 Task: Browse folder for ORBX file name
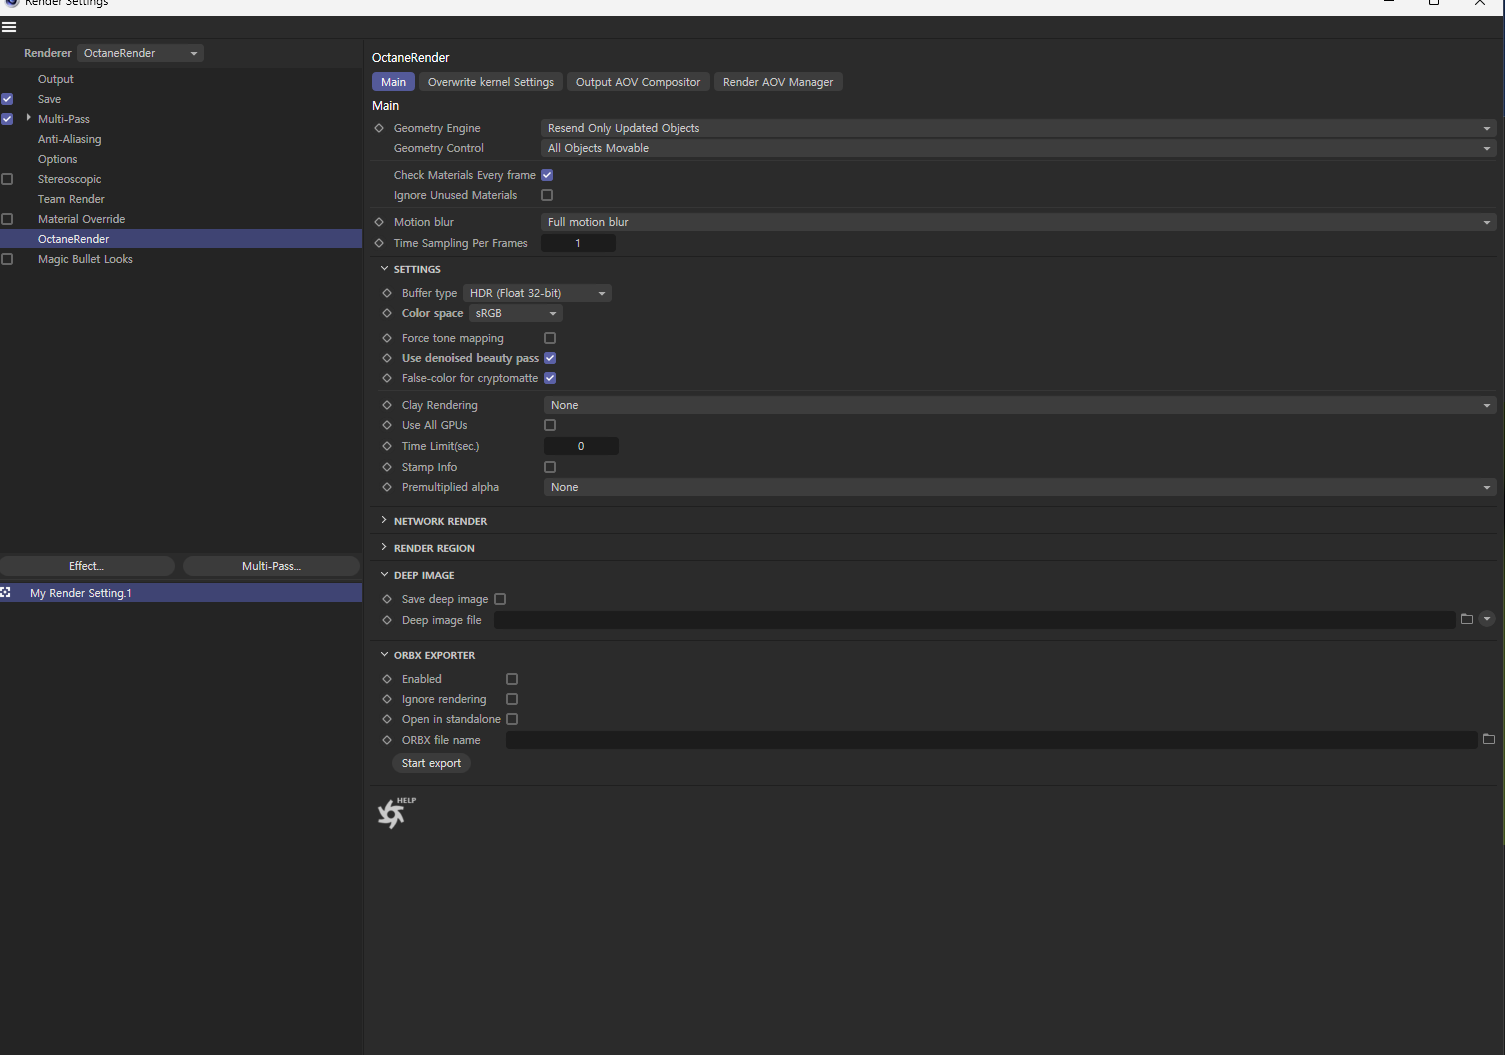coord(1489,739)
